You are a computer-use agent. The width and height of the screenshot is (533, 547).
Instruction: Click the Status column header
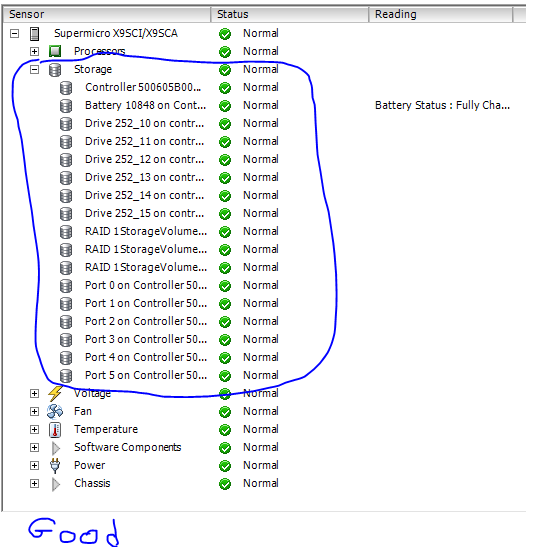[x=290, y=14]
